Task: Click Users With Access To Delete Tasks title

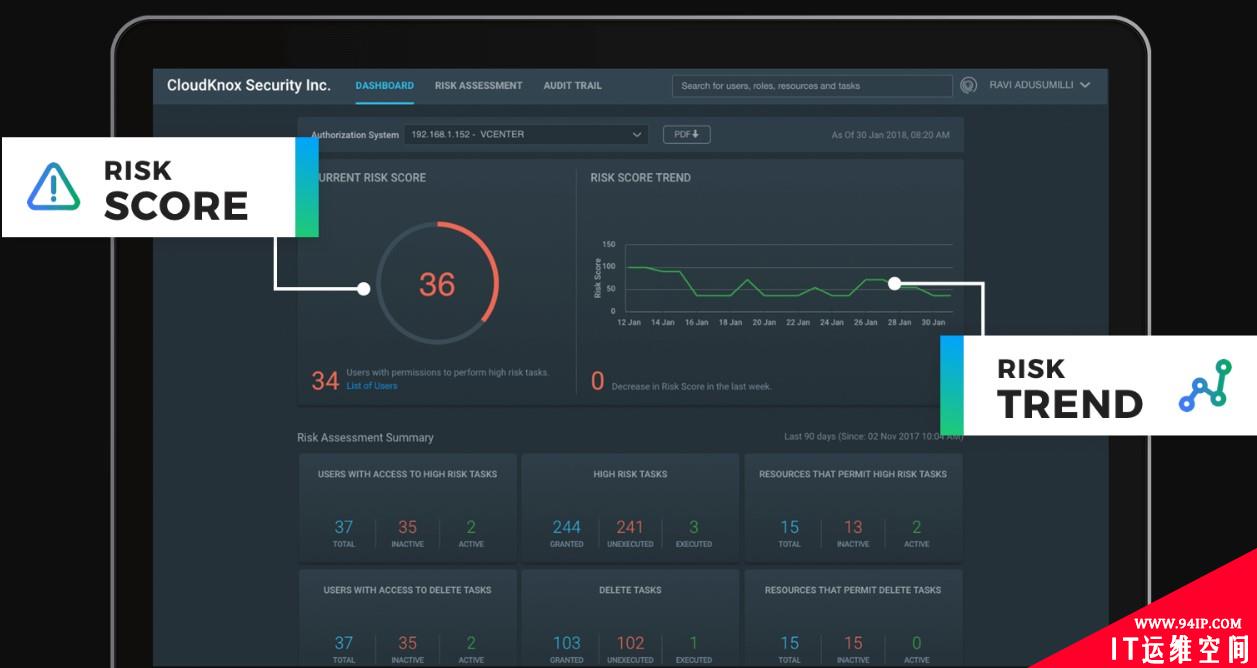Action: click(407, 590)
